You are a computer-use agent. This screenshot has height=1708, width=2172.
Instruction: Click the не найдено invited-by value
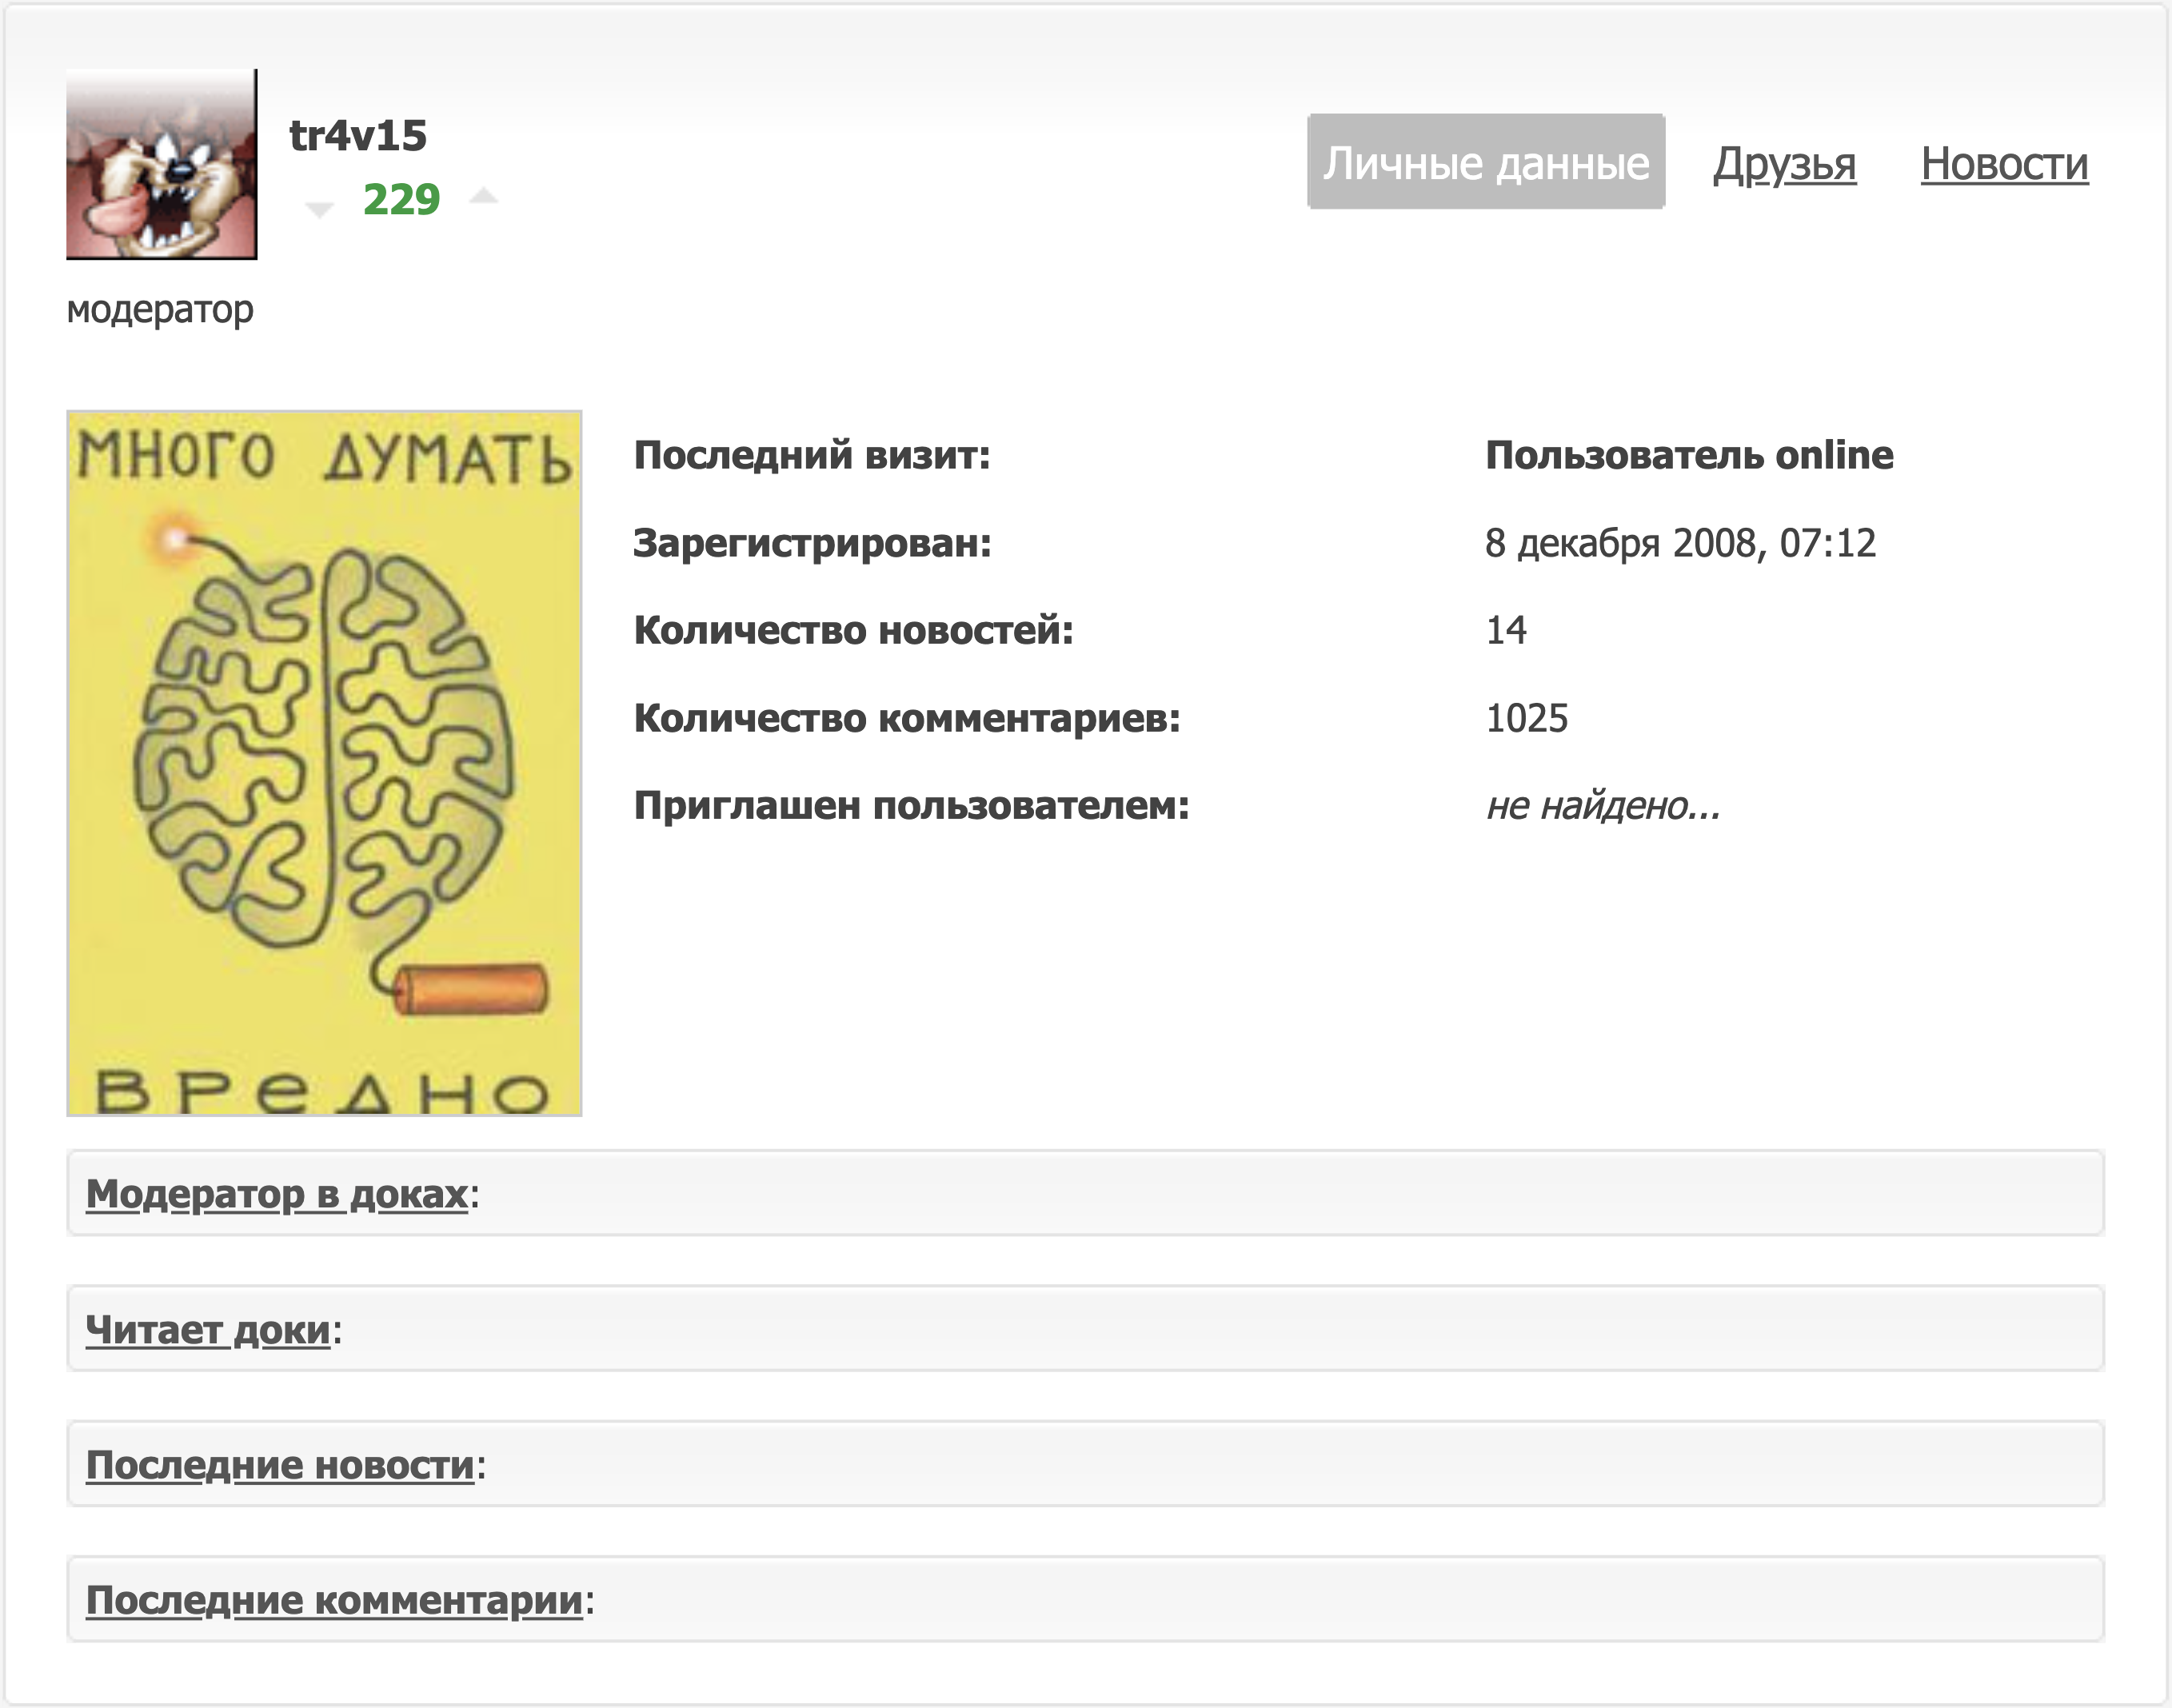(1603, 805)
